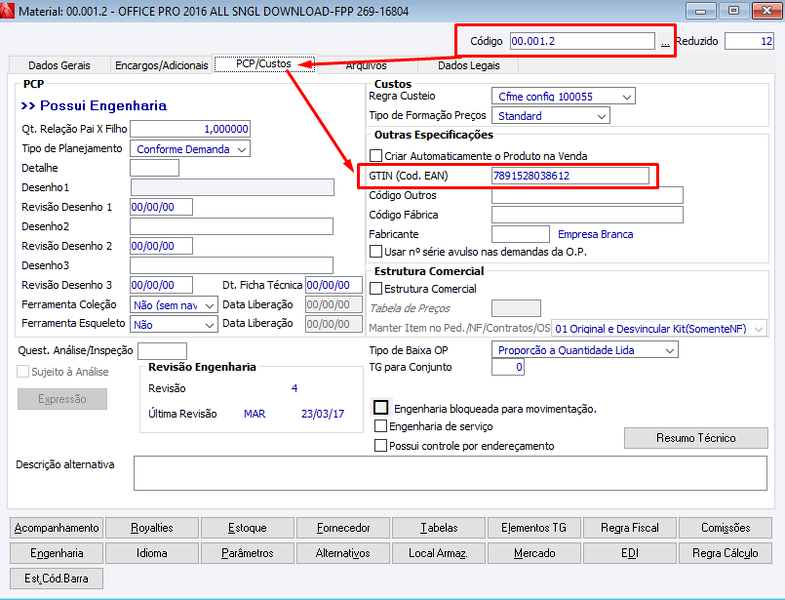Open the Ferramenta Coleção dropdown
The height and width of the screenshot is (600, 785).
pyautogui.click(x=210, y=305)
